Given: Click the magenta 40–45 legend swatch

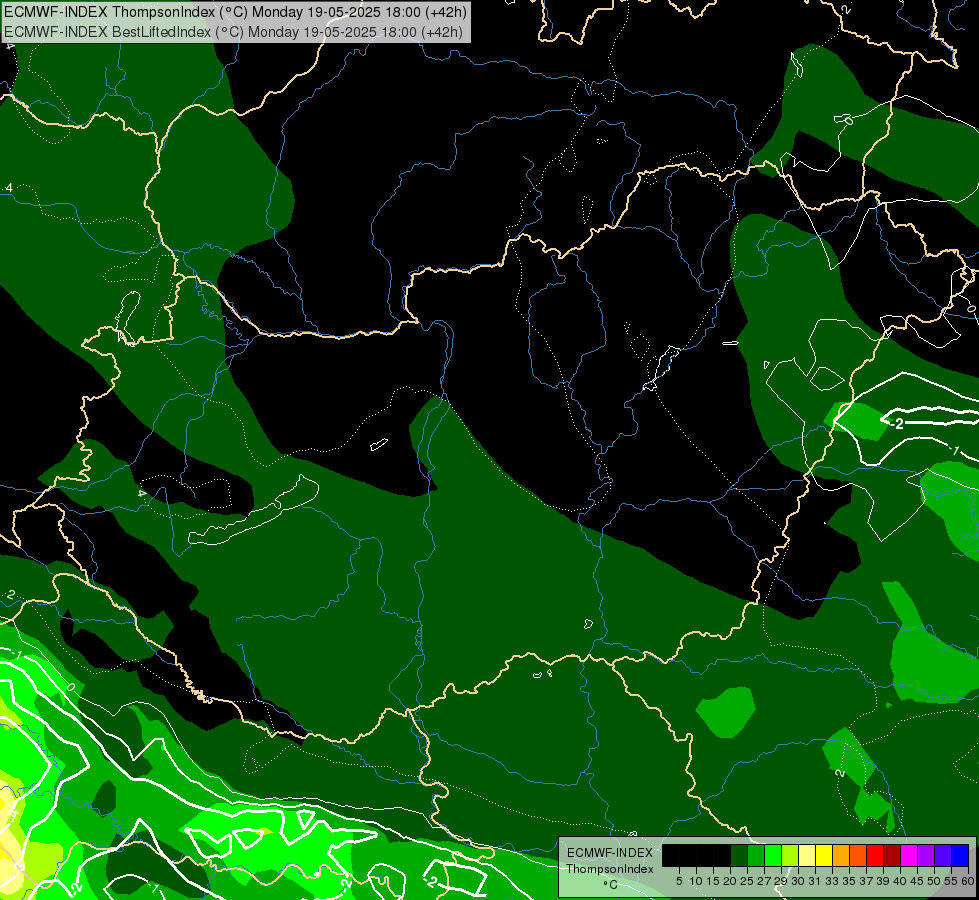Looking at the screenshot, I should coord(909,855).
